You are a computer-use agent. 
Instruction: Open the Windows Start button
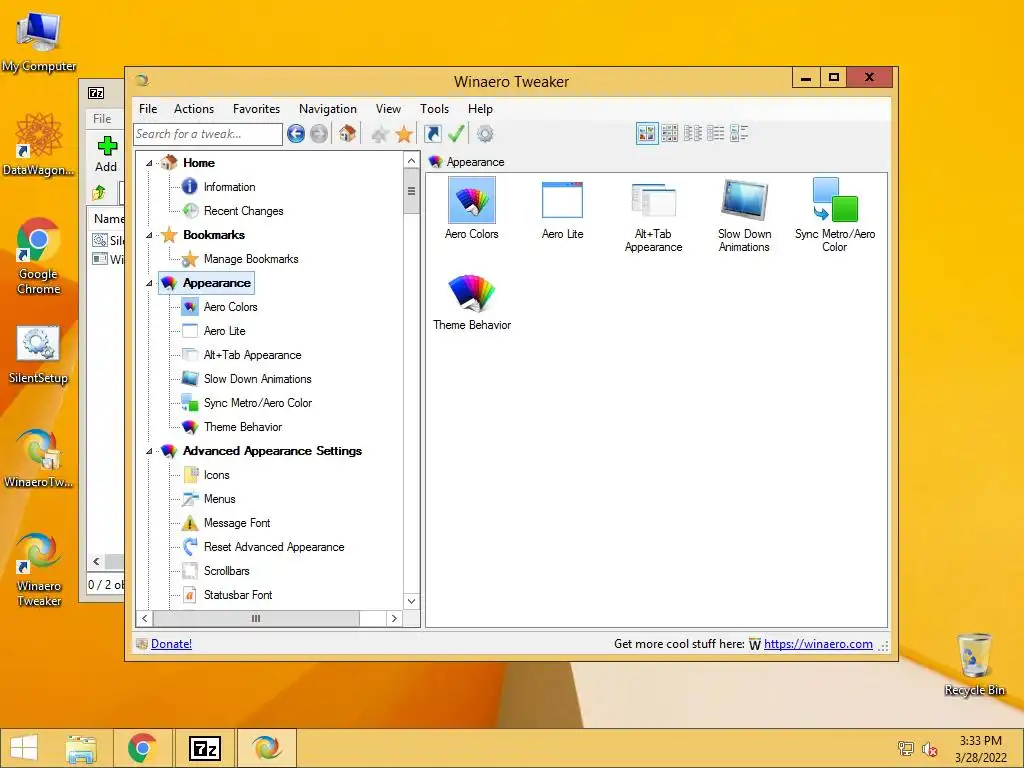point(24,748)
